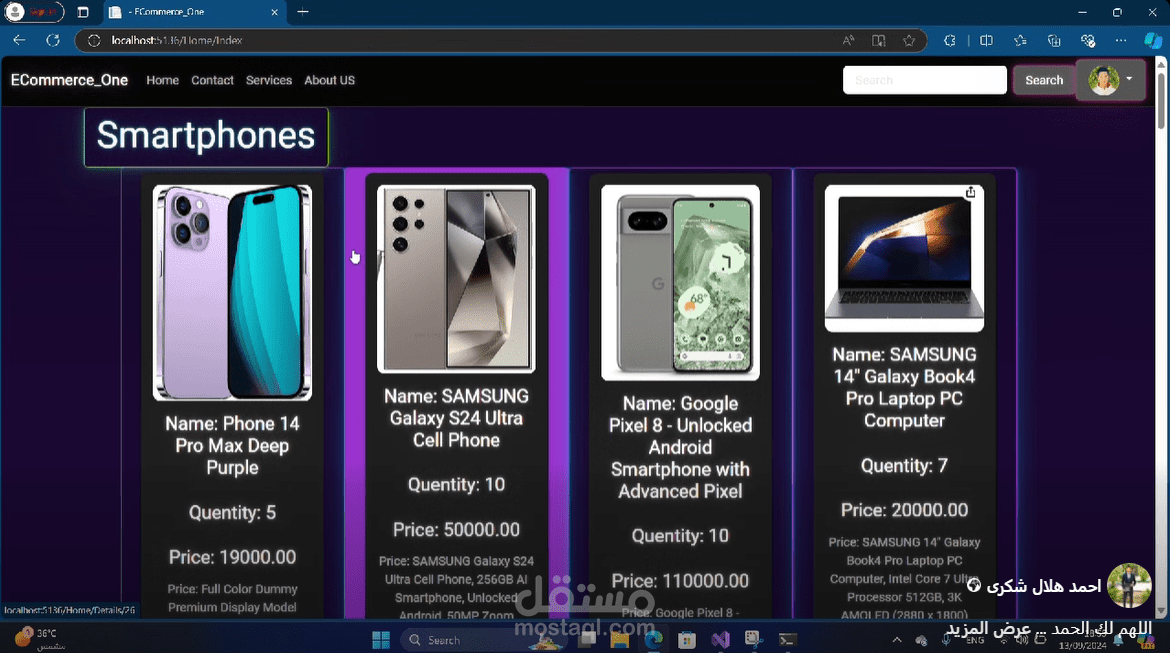The width and height of the screenshot is (1170, 653).
Task: Show hidden system tray icons chevron
Action: [897, 640]
